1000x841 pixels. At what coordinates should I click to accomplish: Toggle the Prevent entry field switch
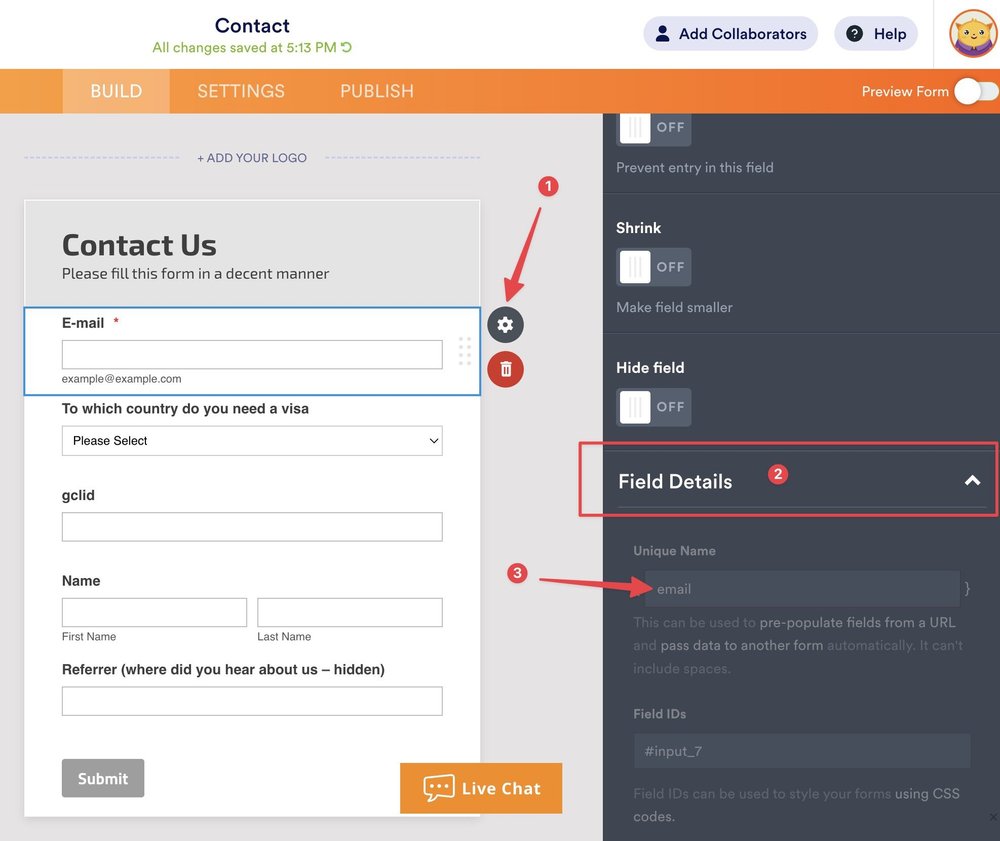click(654, 127)
